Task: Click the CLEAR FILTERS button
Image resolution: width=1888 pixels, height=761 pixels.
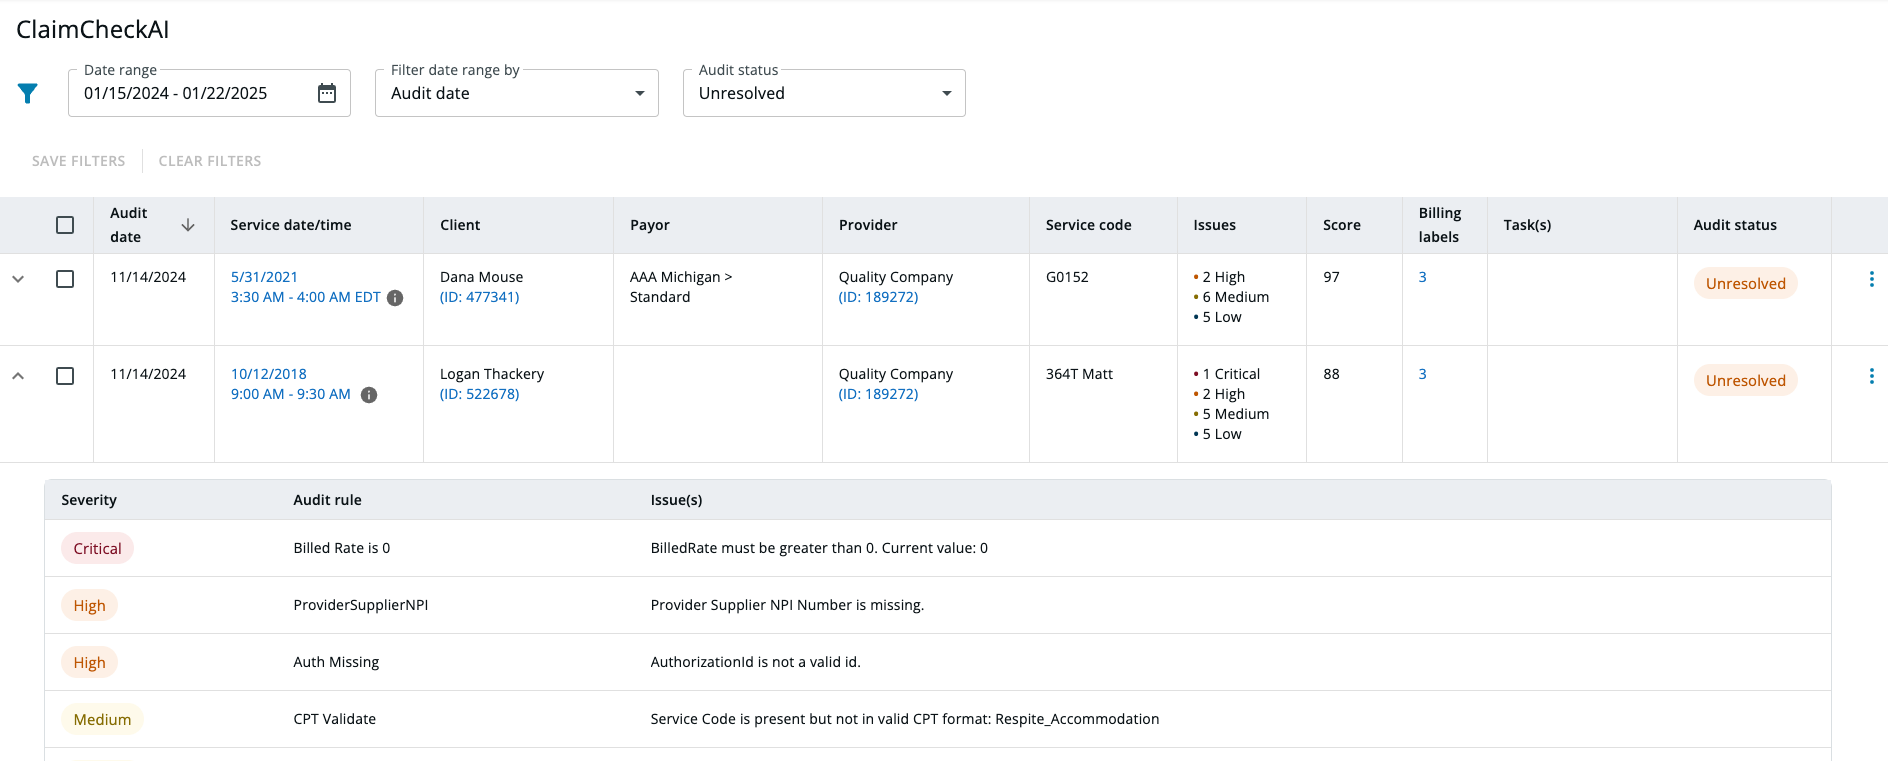Action: click(x=210, y=161)
